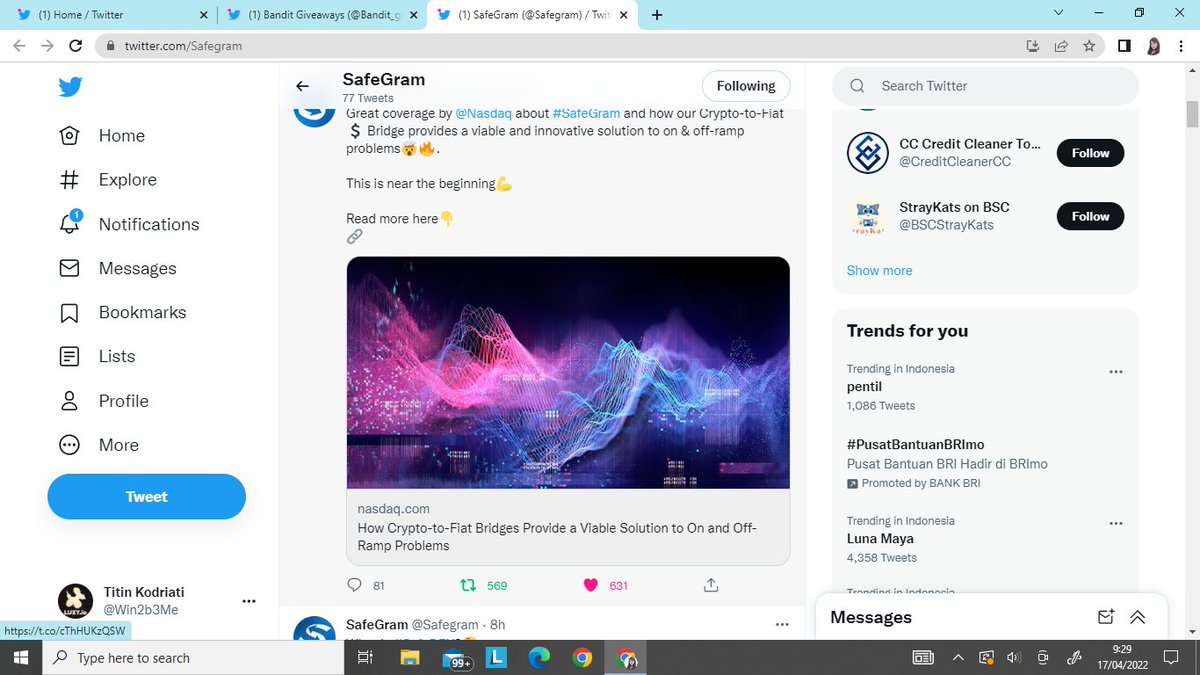Go back with the SafeGram header arrow
1200x675 pixels.
[303, 86]
